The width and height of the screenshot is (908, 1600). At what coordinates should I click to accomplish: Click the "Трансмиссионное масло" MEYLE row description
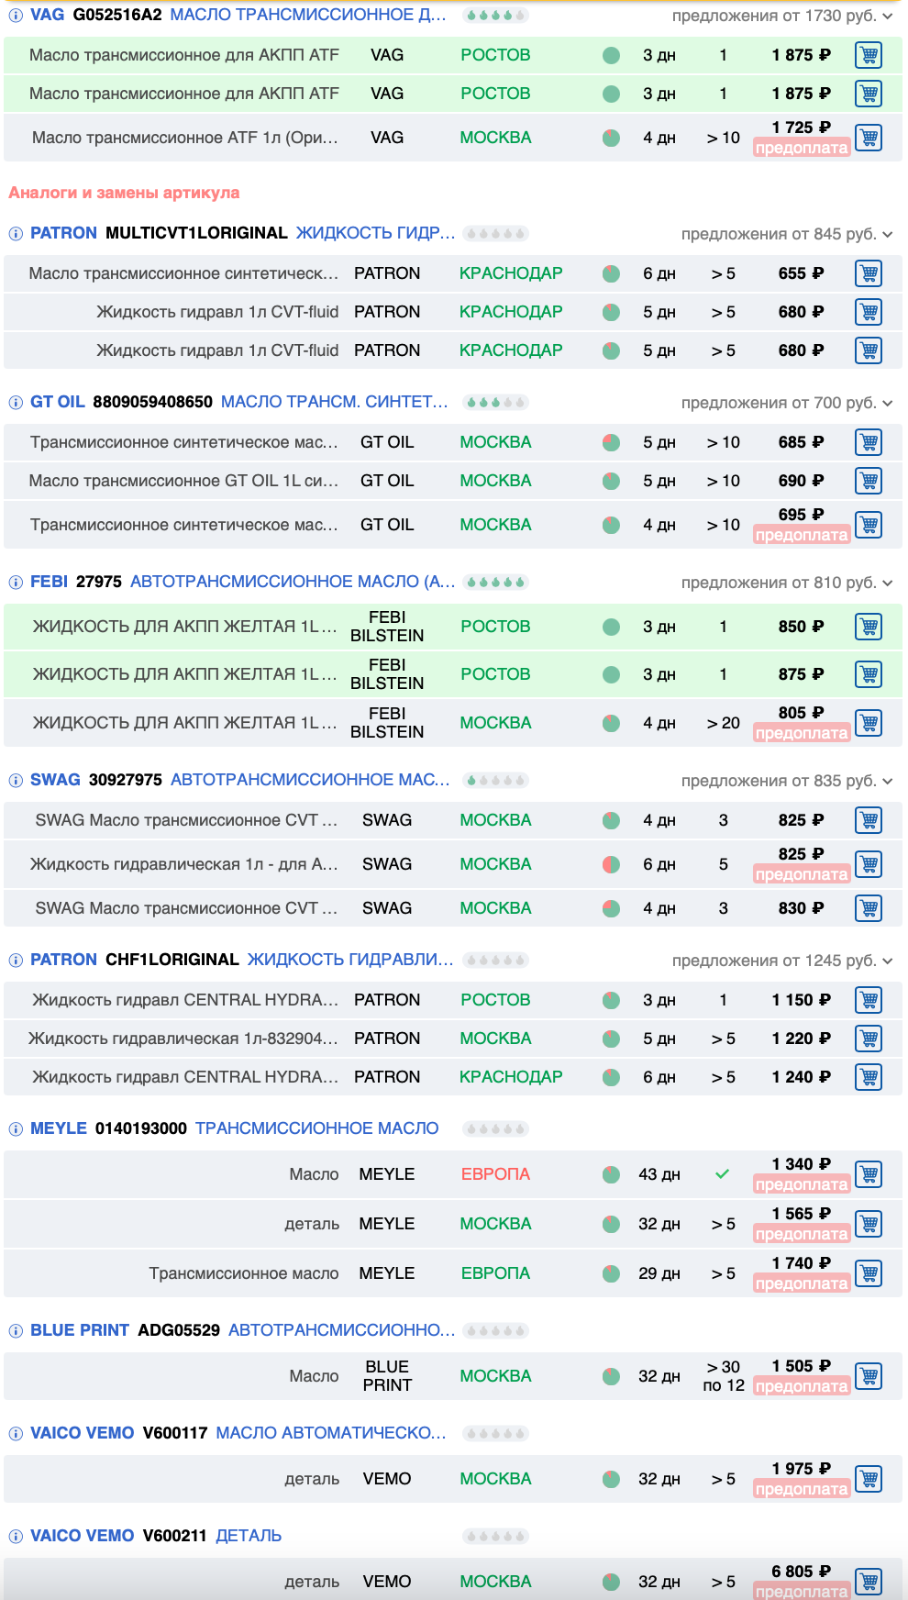(244, 1273)
